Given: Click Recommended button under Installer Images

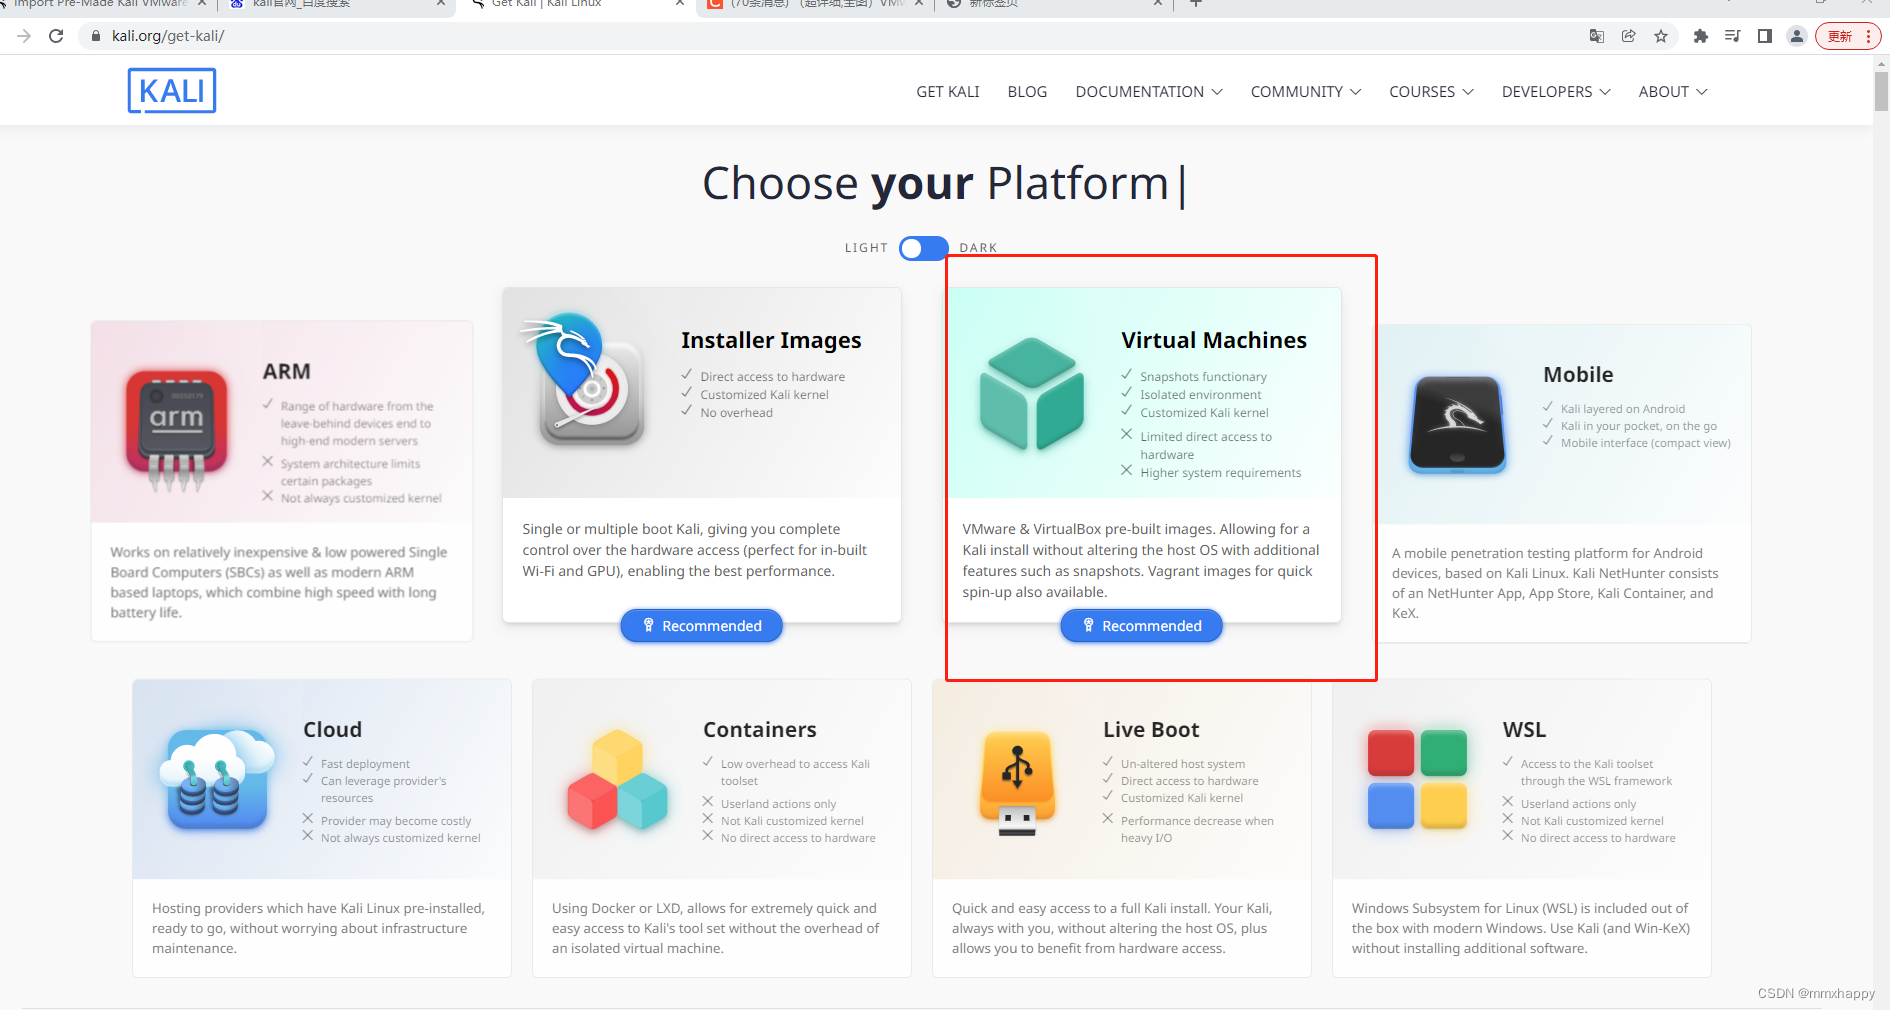Looking at the screenshot, I should (701, 626).
